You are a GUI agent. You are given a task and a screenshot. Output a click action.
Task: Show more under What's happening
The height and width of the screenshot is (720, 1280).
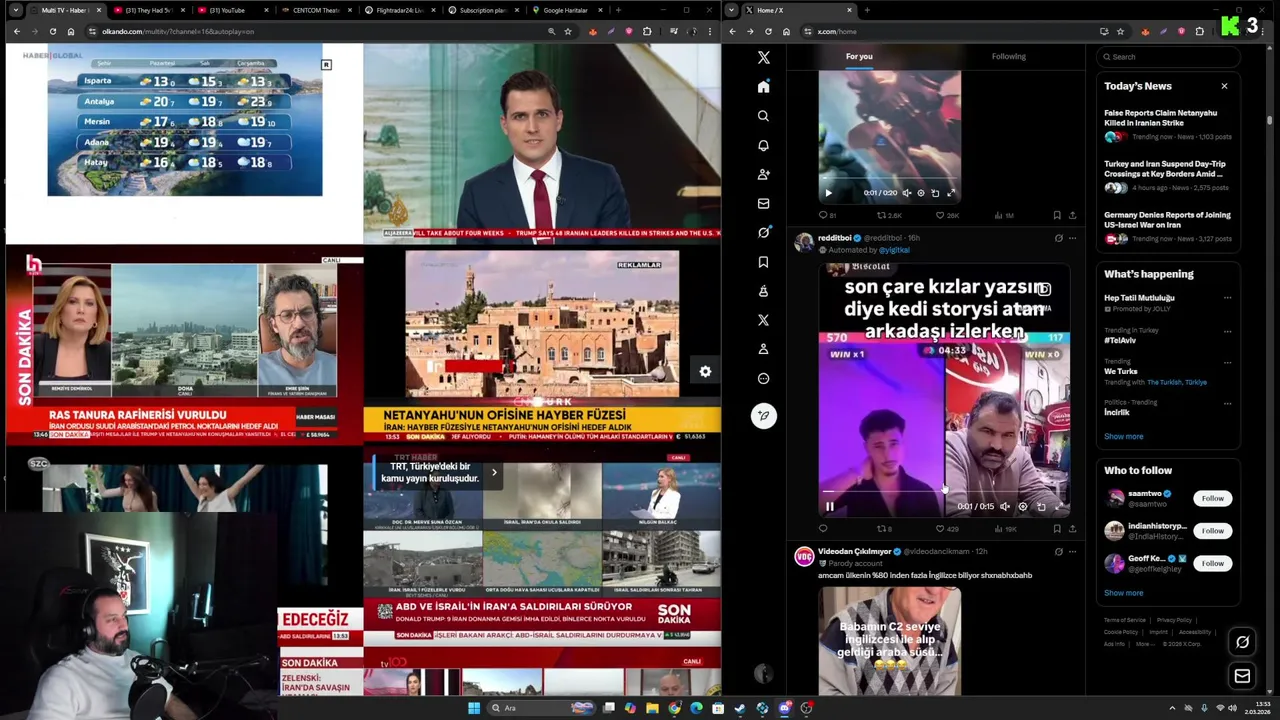pyautogui.click(x=1123, y=436)
